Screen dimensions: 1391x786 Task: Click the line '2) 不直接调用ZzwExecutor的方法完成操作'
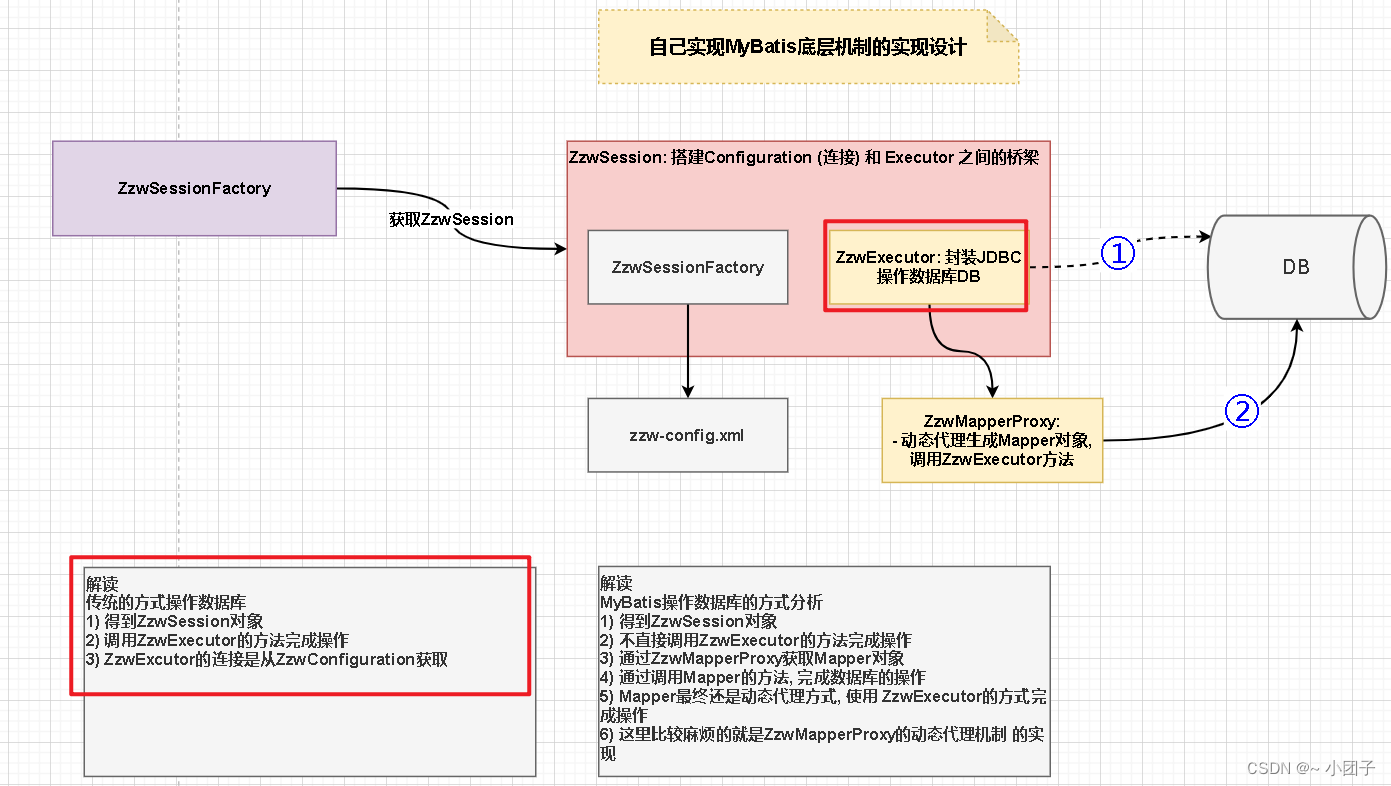point(755,640)
